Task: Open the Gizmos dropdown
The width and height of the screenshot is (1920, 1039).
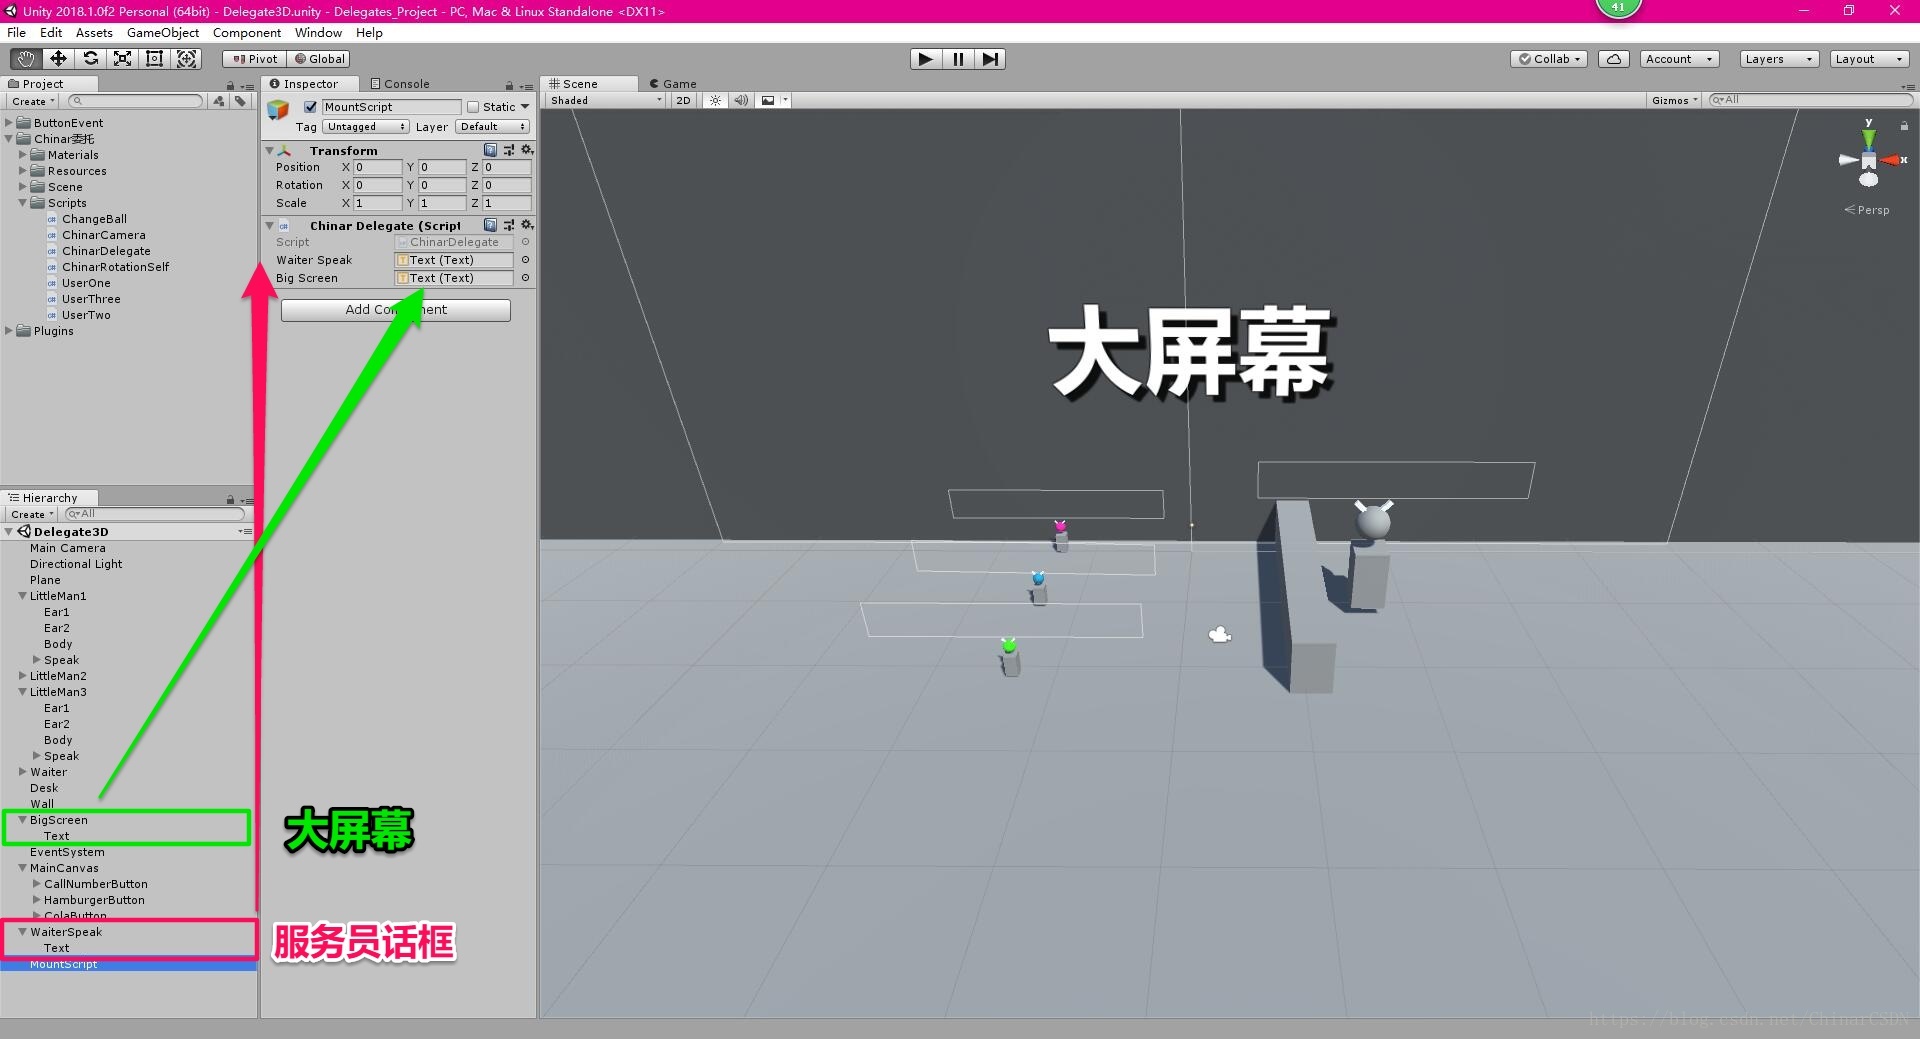Action: pyautogui.click(x=1674, y=100)
